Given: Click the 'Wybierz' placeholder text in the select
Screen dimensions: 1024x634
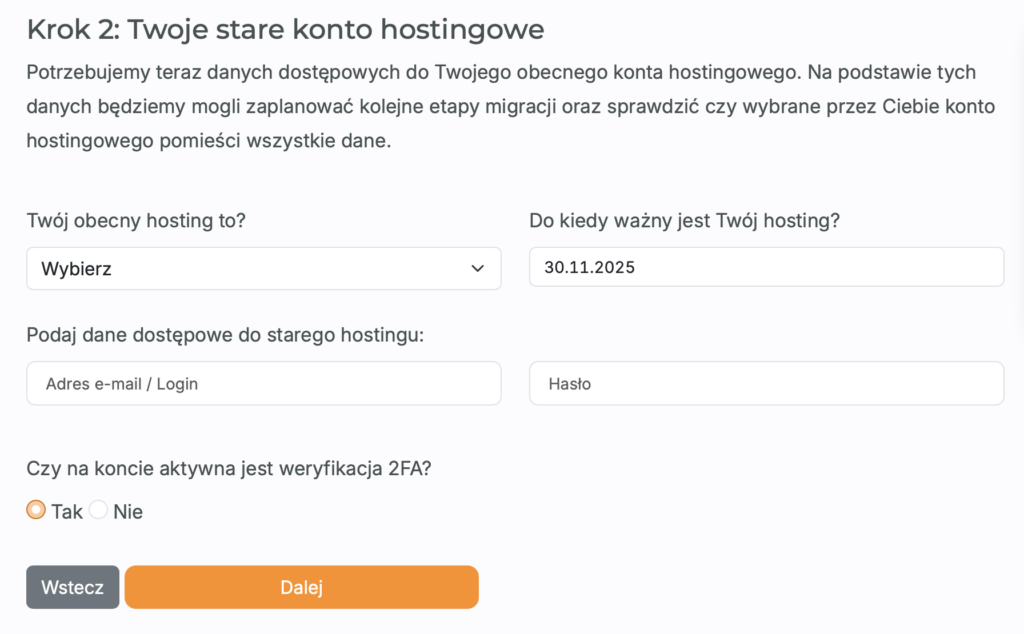Looking at the screenshot, I should (x=76, y=268).
